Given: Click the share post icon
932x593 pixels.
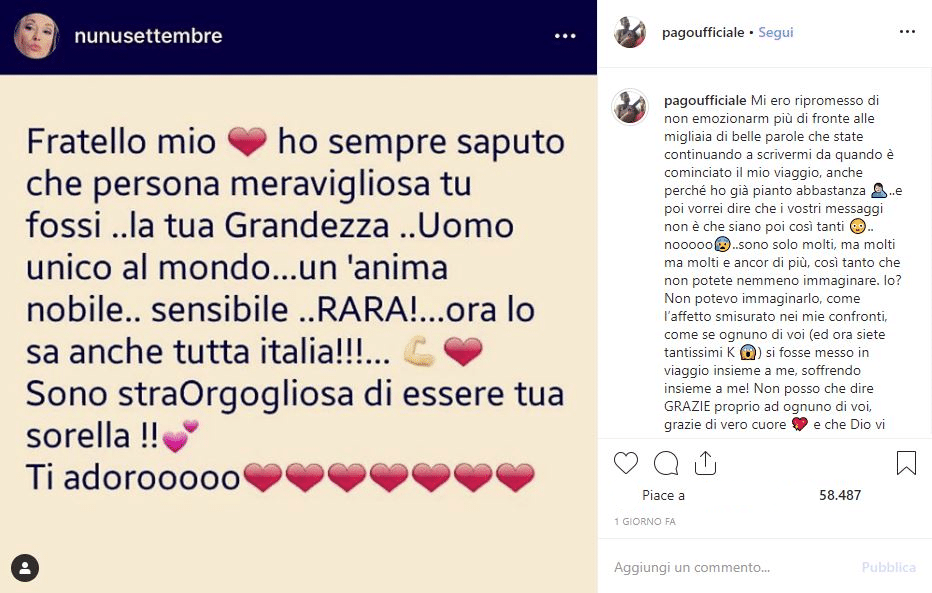Looking at the screenshot, I should (705, 463).
